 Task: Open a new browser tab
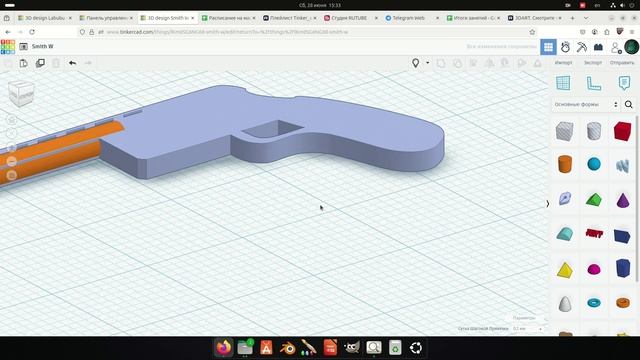tap(572, 18)
